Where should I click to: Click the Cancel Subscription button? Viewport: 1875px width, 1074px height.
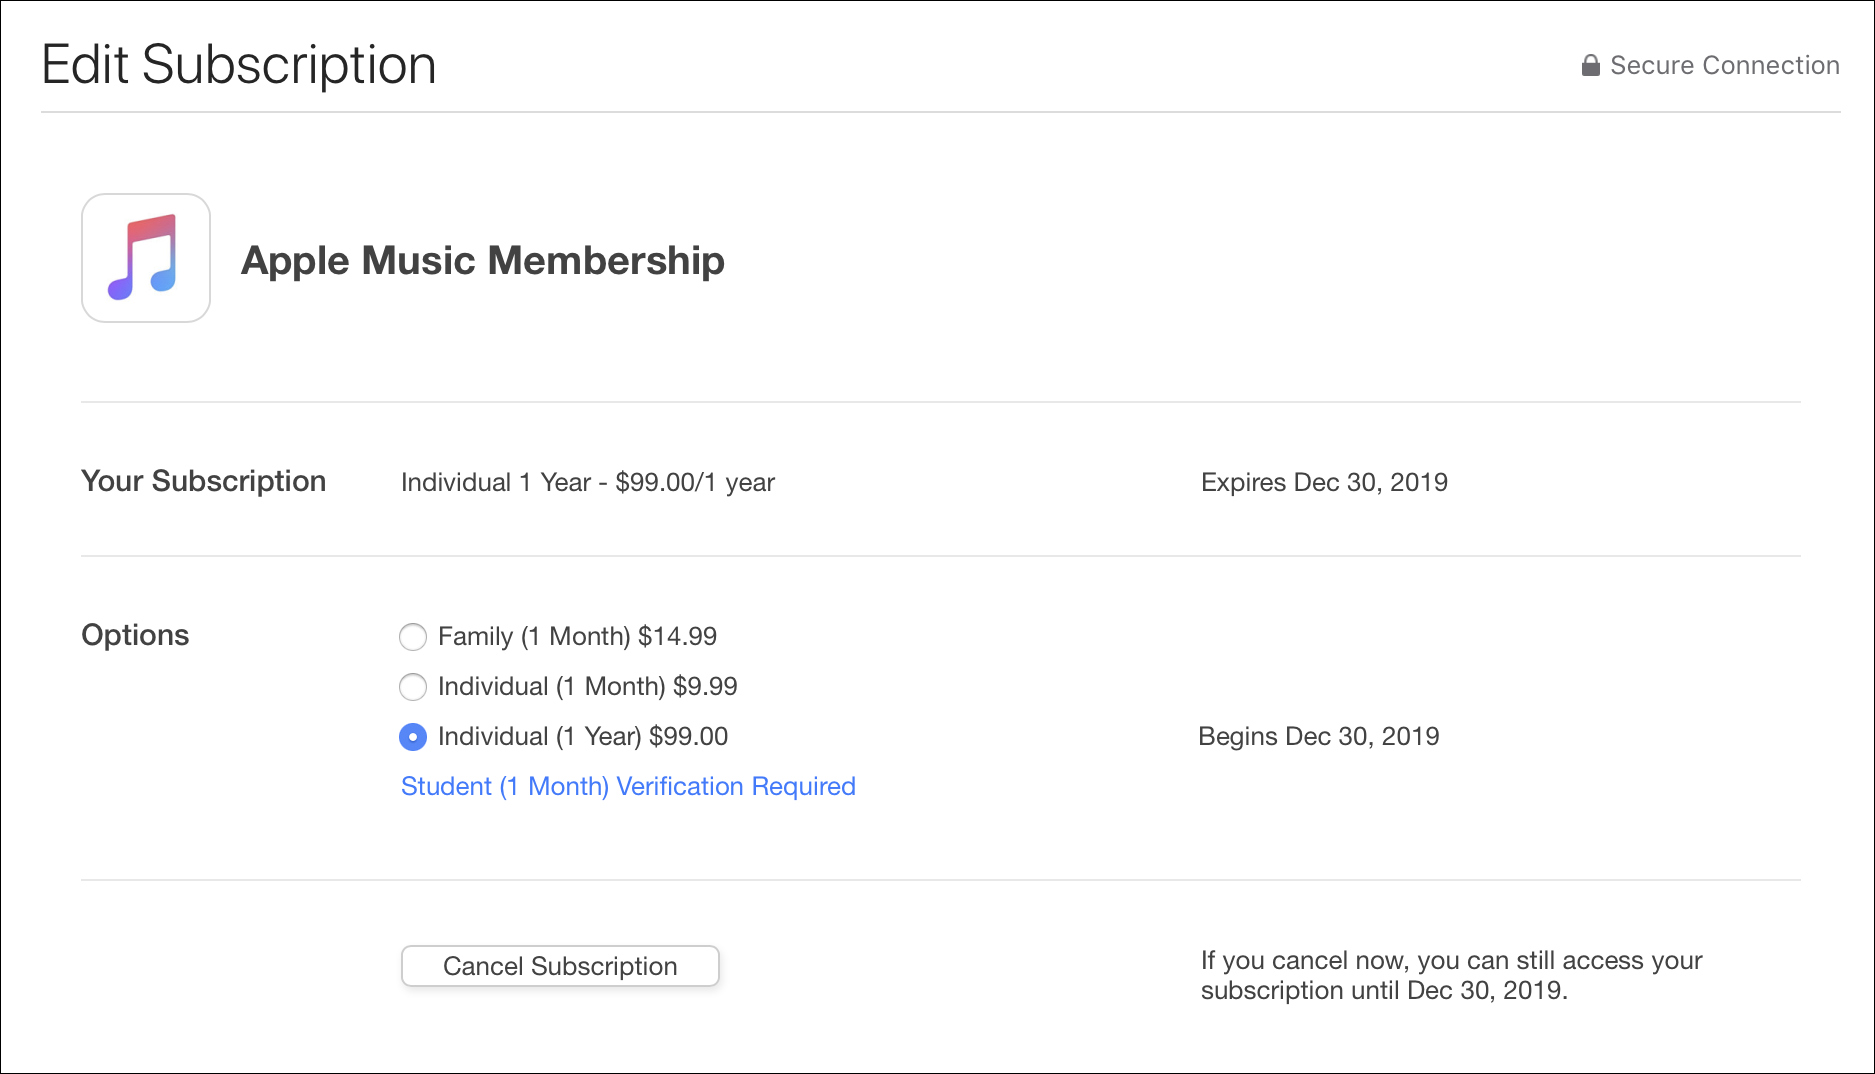coord(560,966)
